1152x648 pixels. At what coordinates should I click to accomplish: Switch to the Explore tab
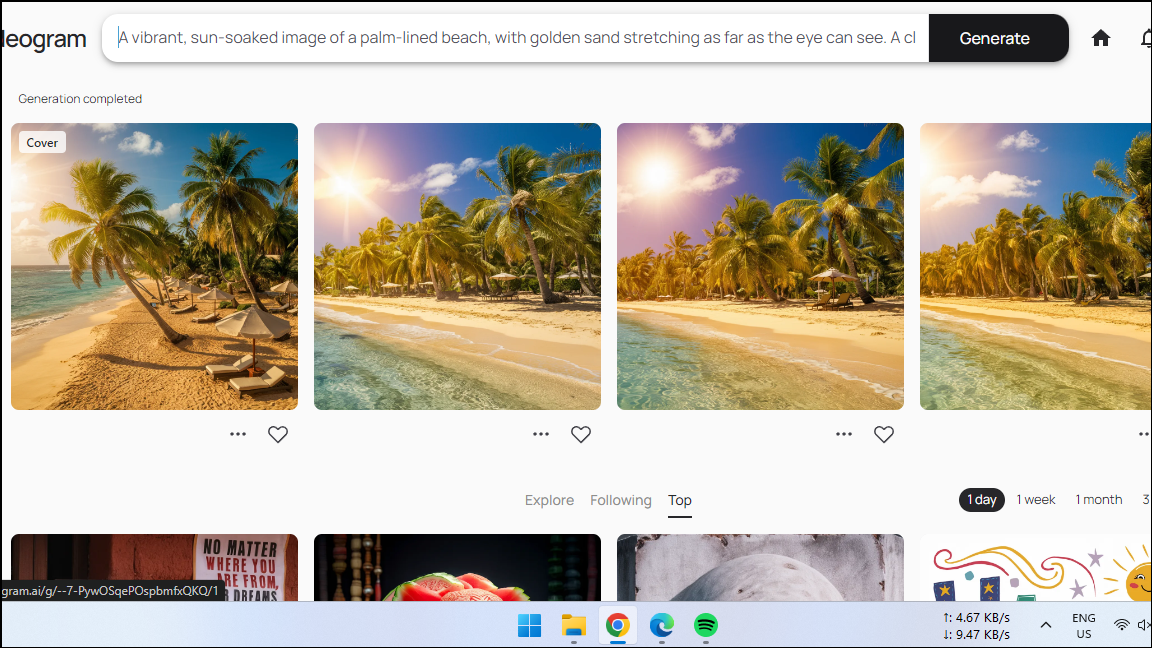(549, 500)
